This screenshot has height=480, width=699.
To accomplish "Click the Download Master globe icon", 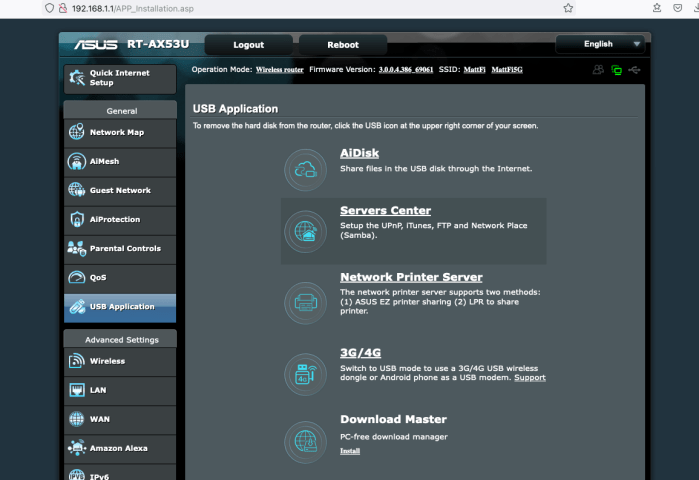I will point(305,442).
